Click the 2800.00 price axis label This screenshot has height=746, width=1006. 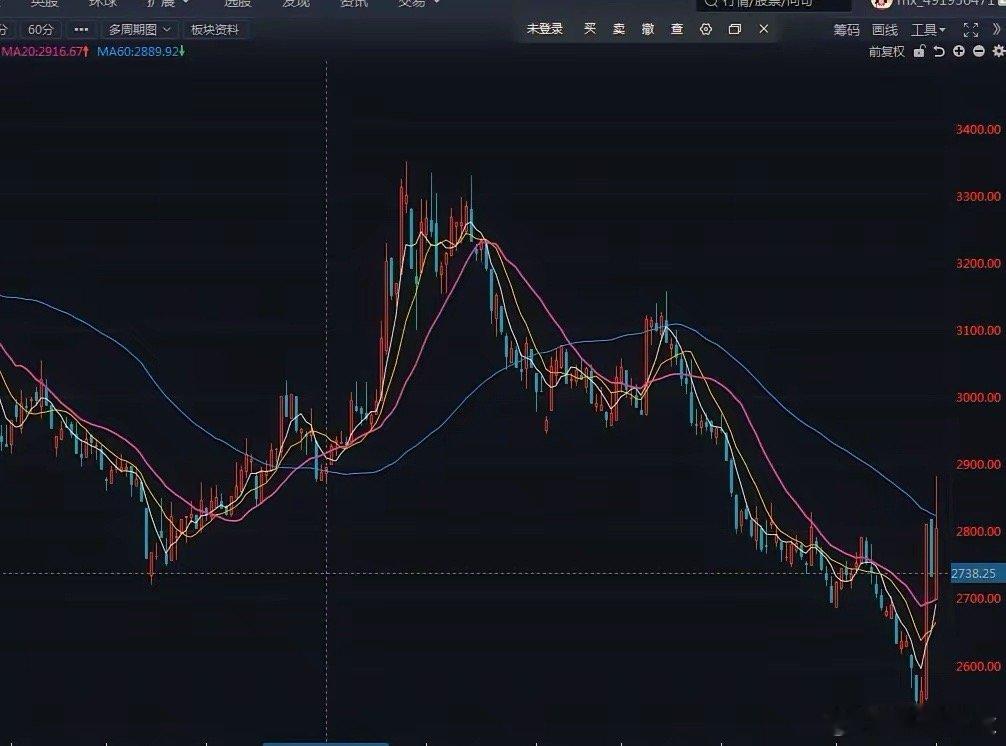pyautogui.click(x=978, y=532)
